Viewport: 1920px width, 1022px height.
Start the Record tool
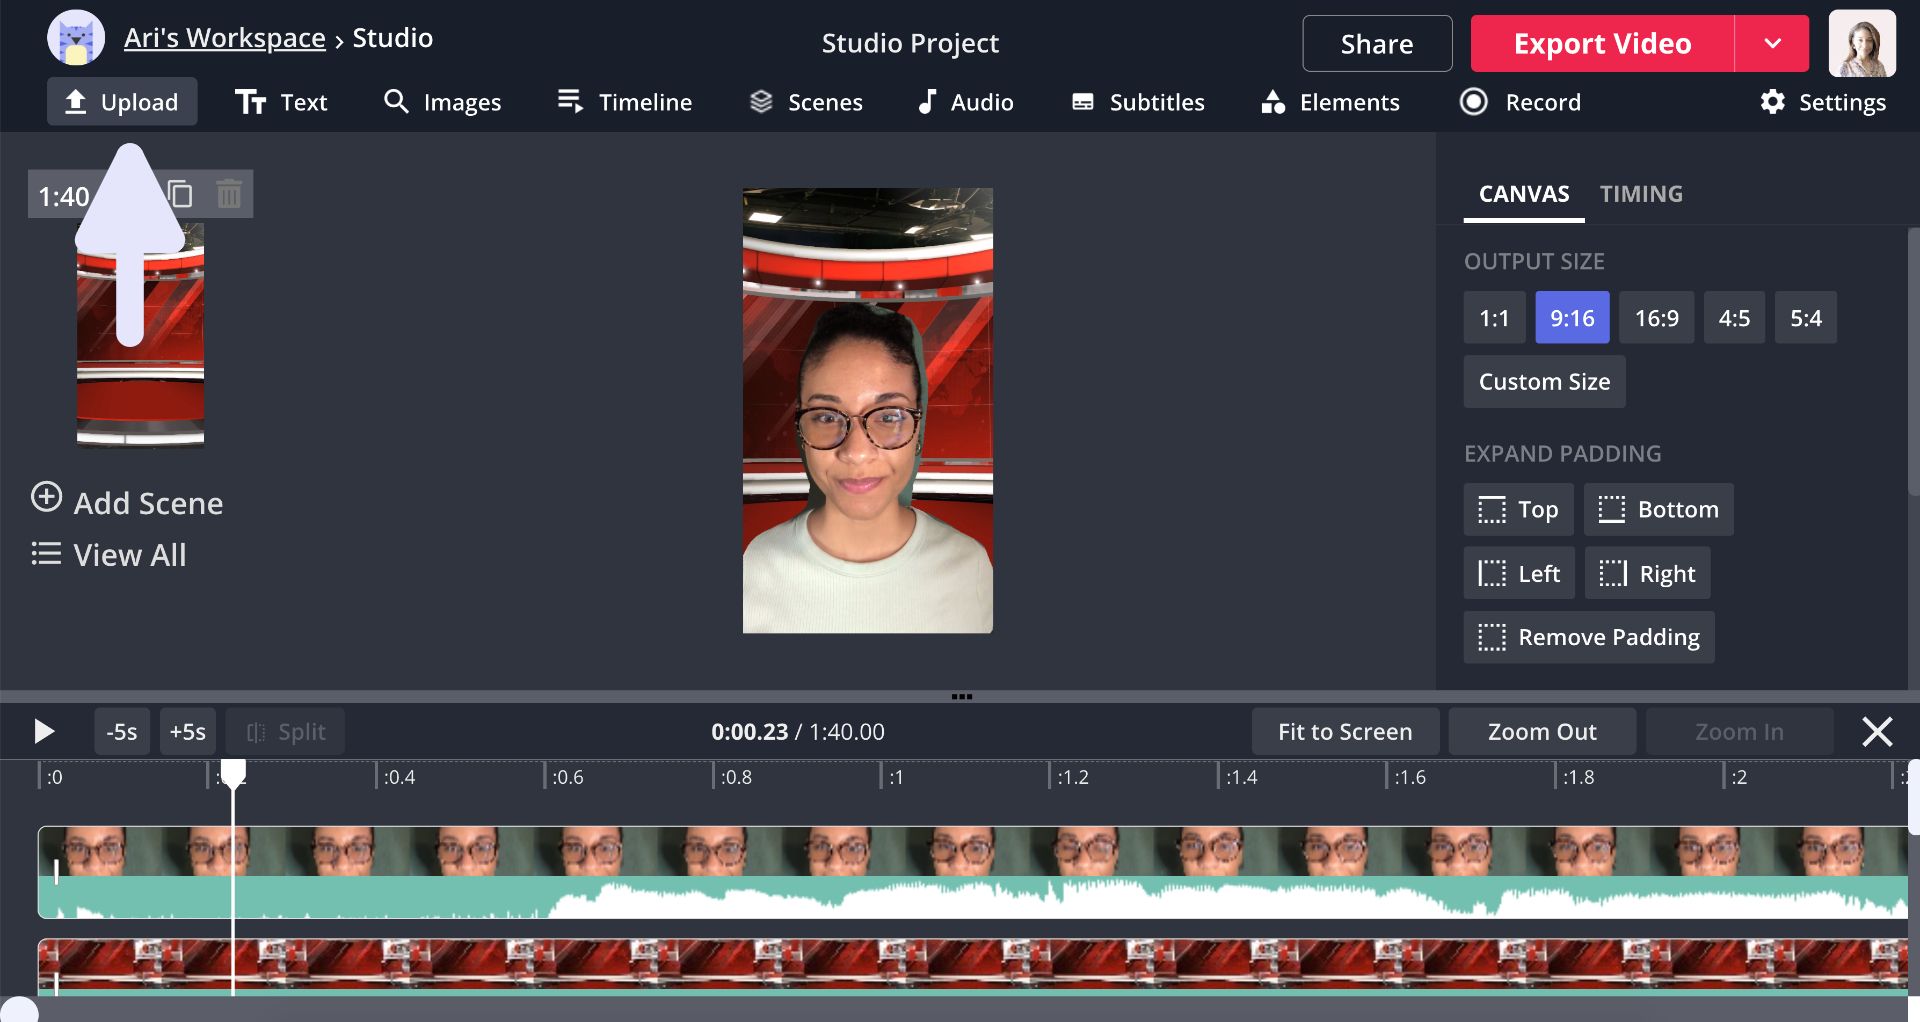click(1520, 102)
